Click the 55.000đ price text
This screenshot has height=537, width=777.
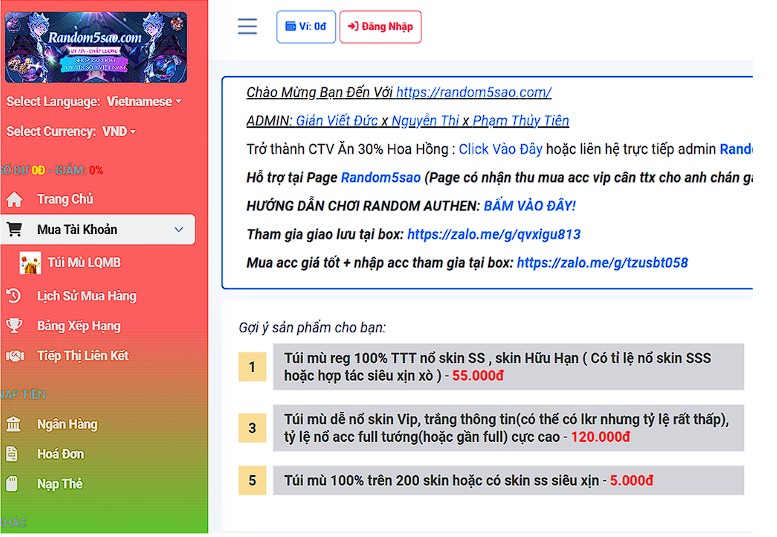pyautogui.click(x=478, y=376)
